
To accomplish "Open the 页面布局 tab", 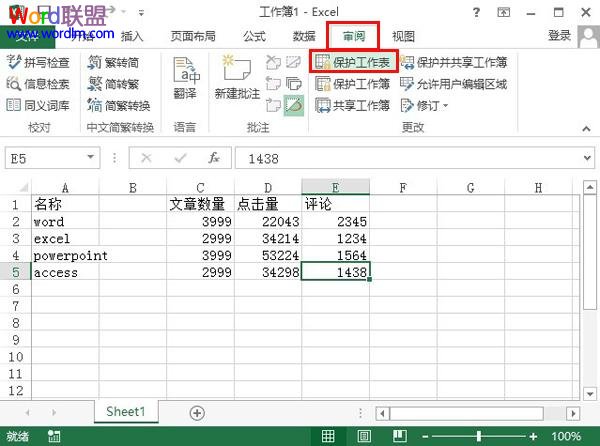I will pos(193,36).
